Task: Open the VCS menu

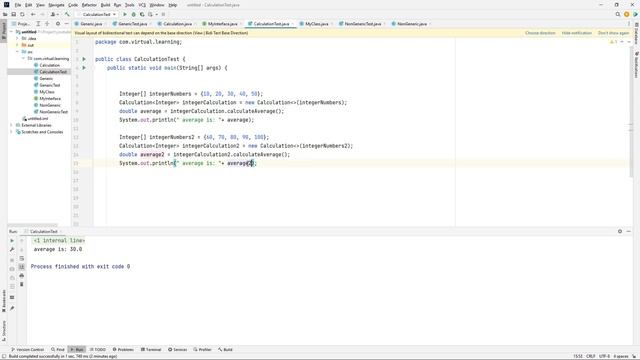Action: [142, 5]
